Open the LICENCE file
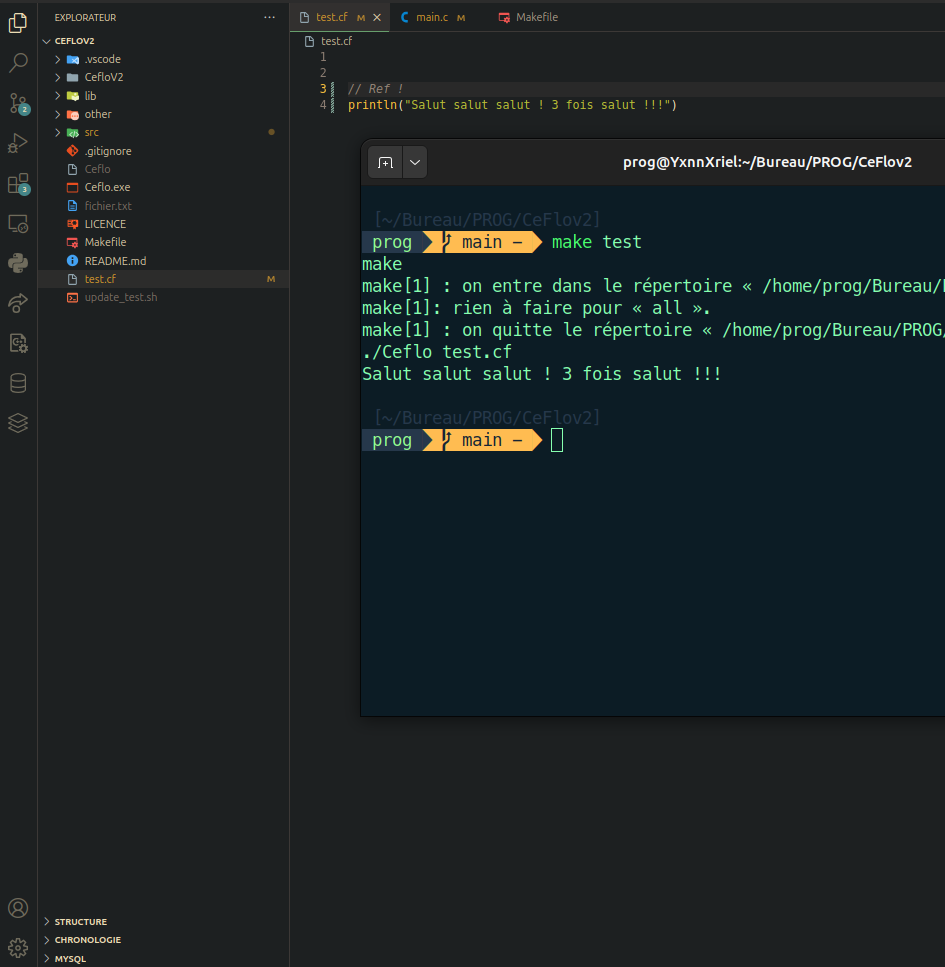This screenshot has height=967, width=945. [x=163, y=224]
